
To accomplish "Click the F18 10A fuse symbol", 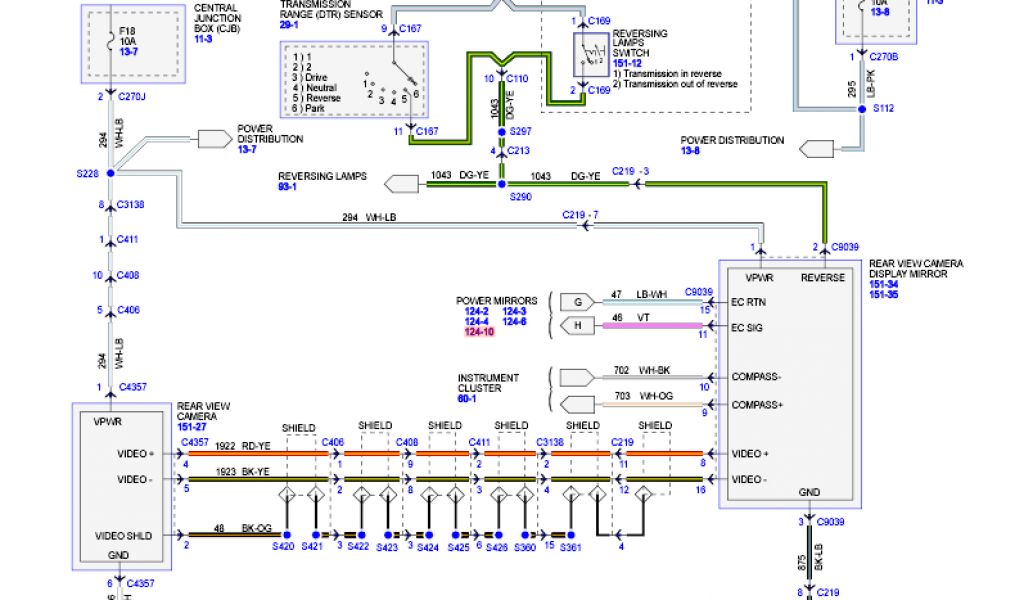I will [x=111, y=38].
